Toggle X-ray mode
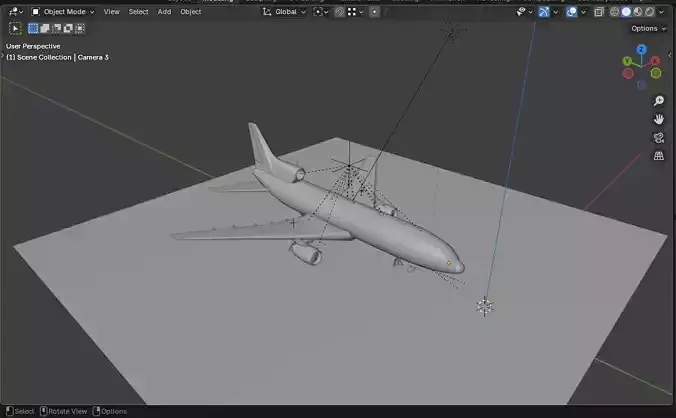Viewport: 676px width, 418px height. 599,12
